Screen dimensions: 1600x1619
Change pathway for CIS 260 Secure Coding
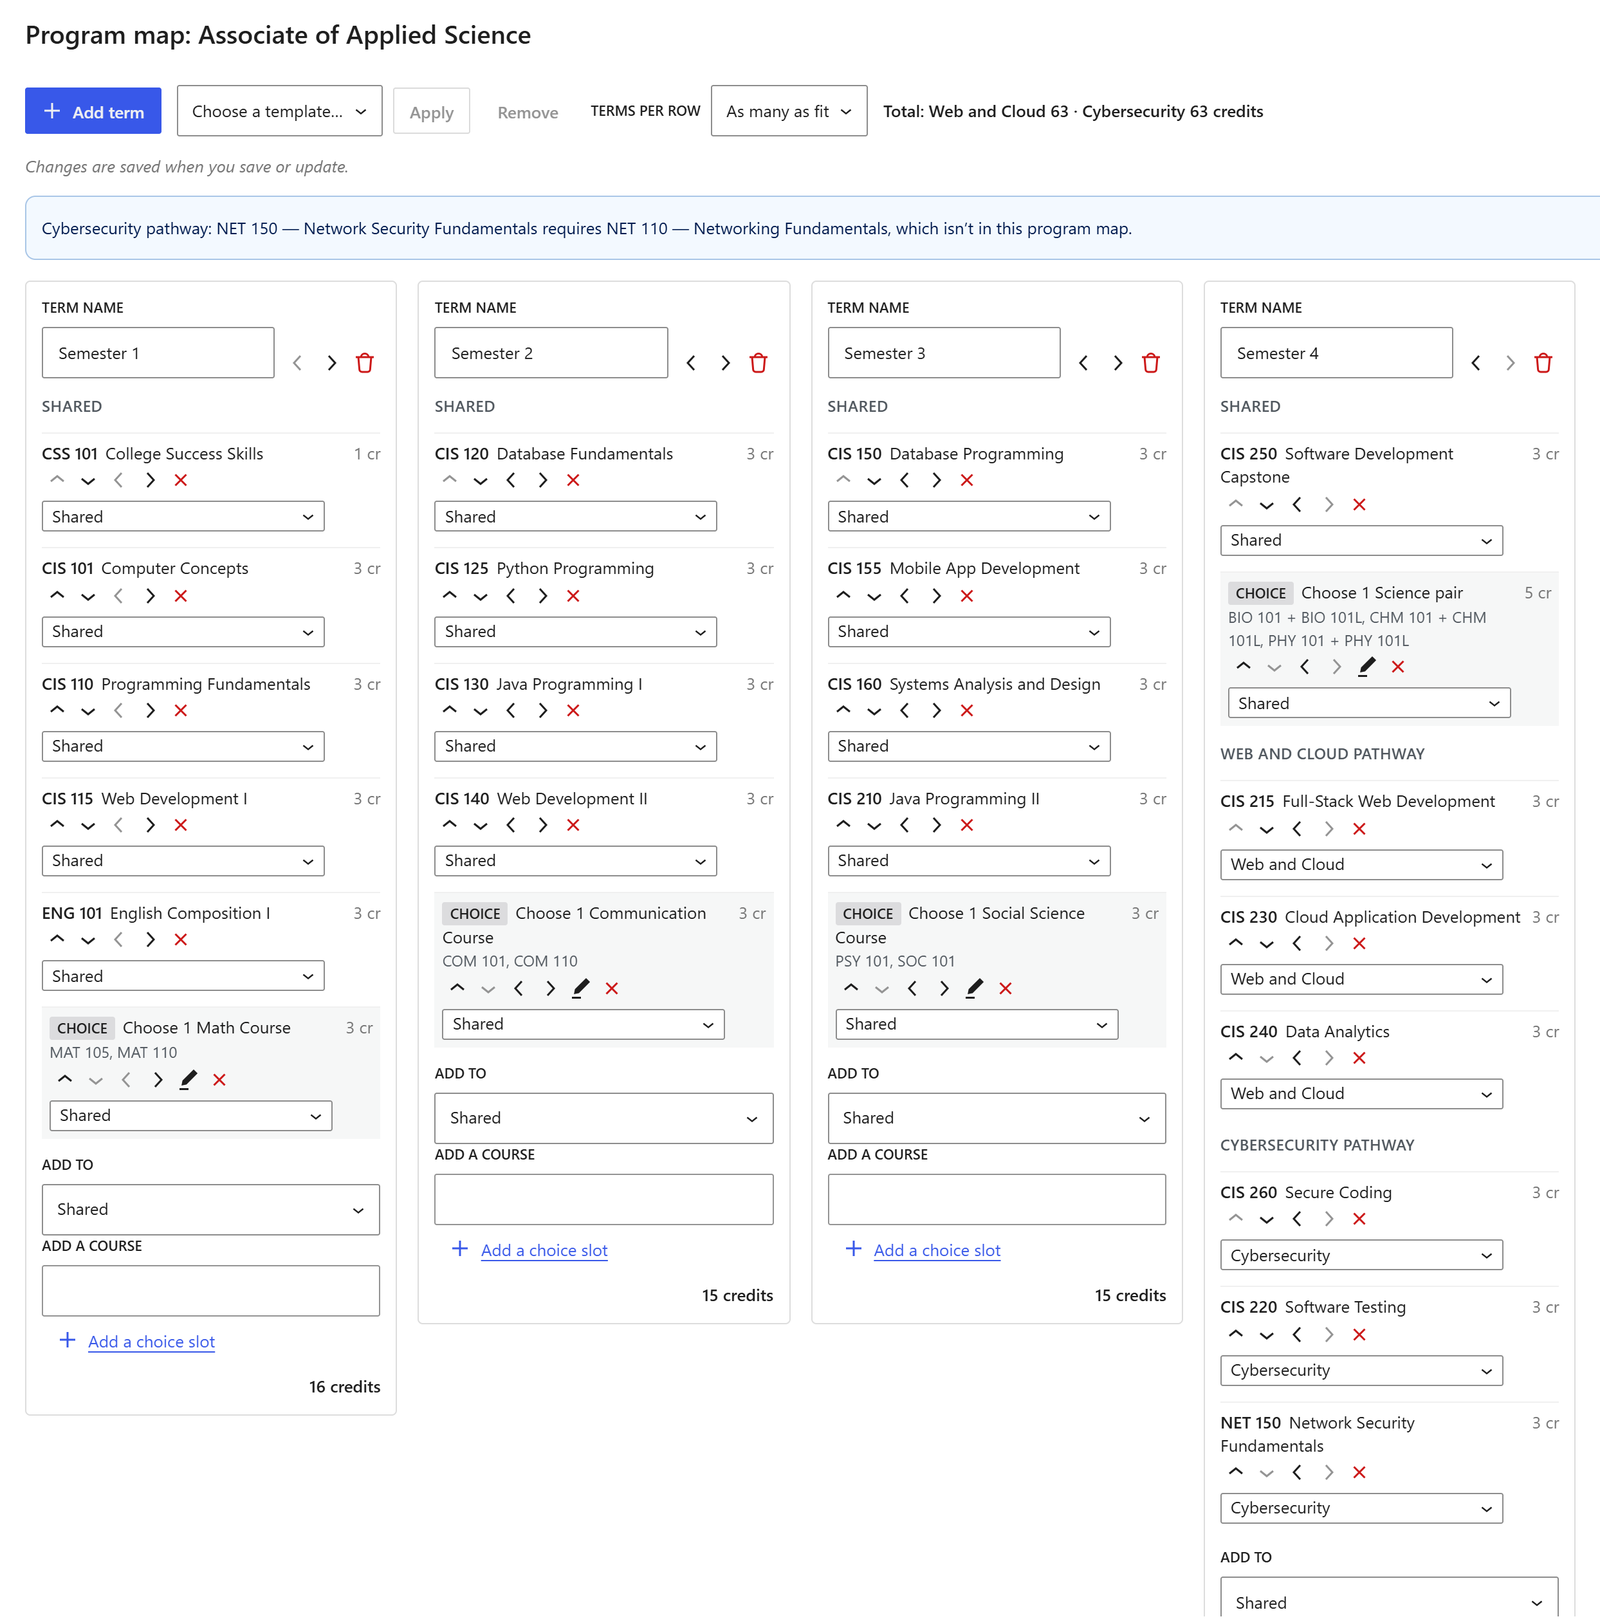click(x=1361, y=1256)
